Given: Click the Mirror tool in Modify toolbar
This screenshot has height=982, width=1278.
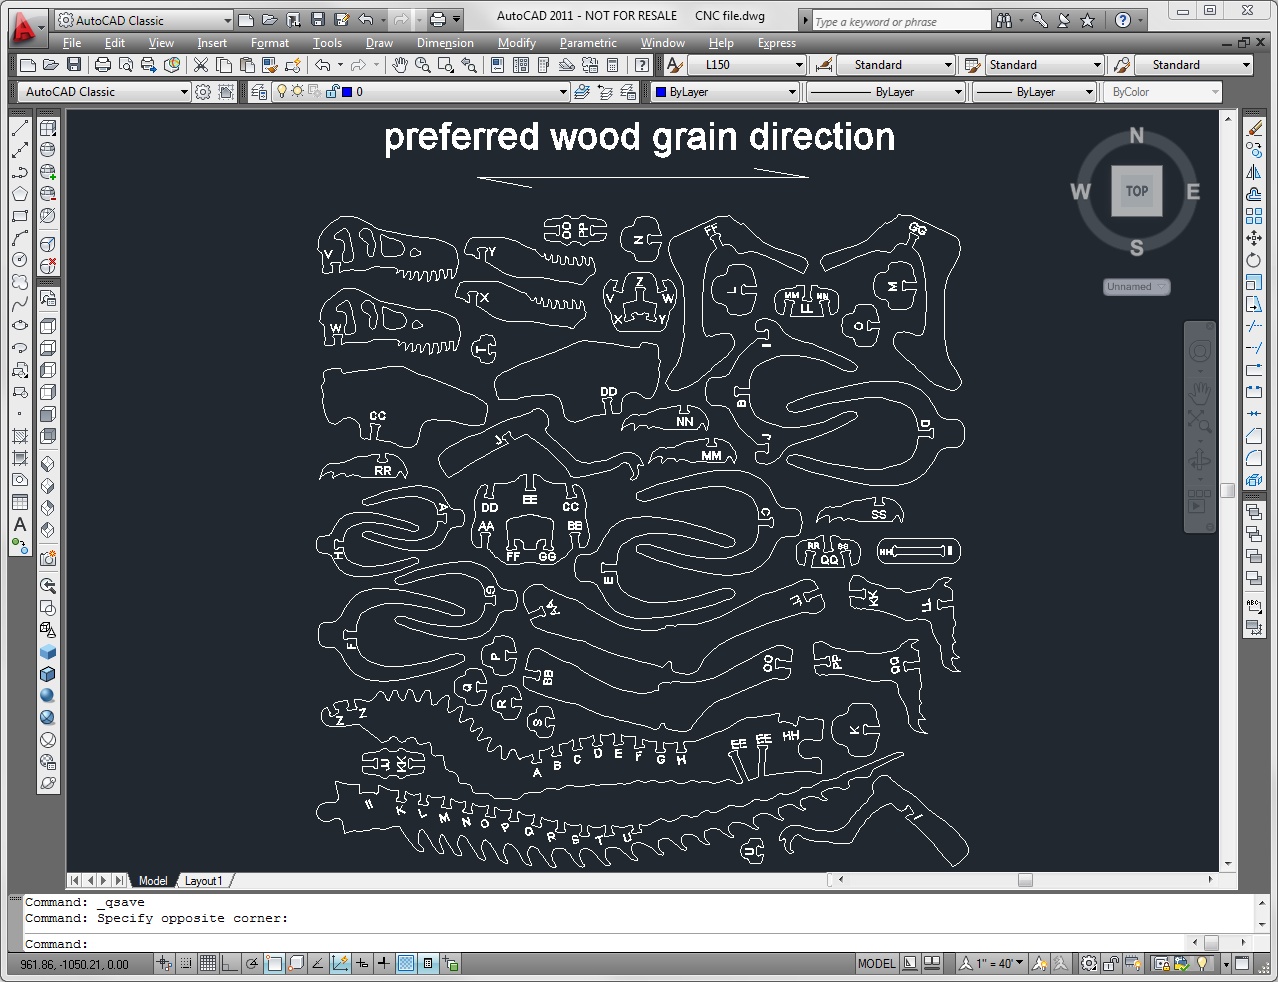Looking at the screenshot, I should (1254, 172).
